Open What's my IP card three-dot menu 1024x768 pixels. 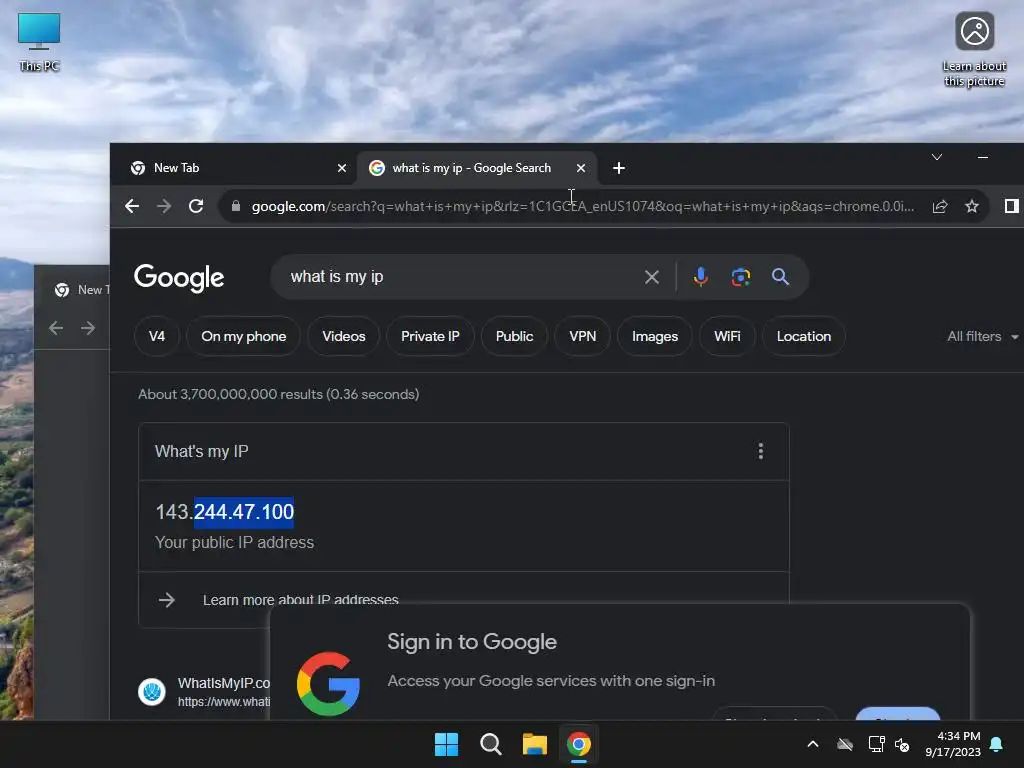click(x=761, y=451)
